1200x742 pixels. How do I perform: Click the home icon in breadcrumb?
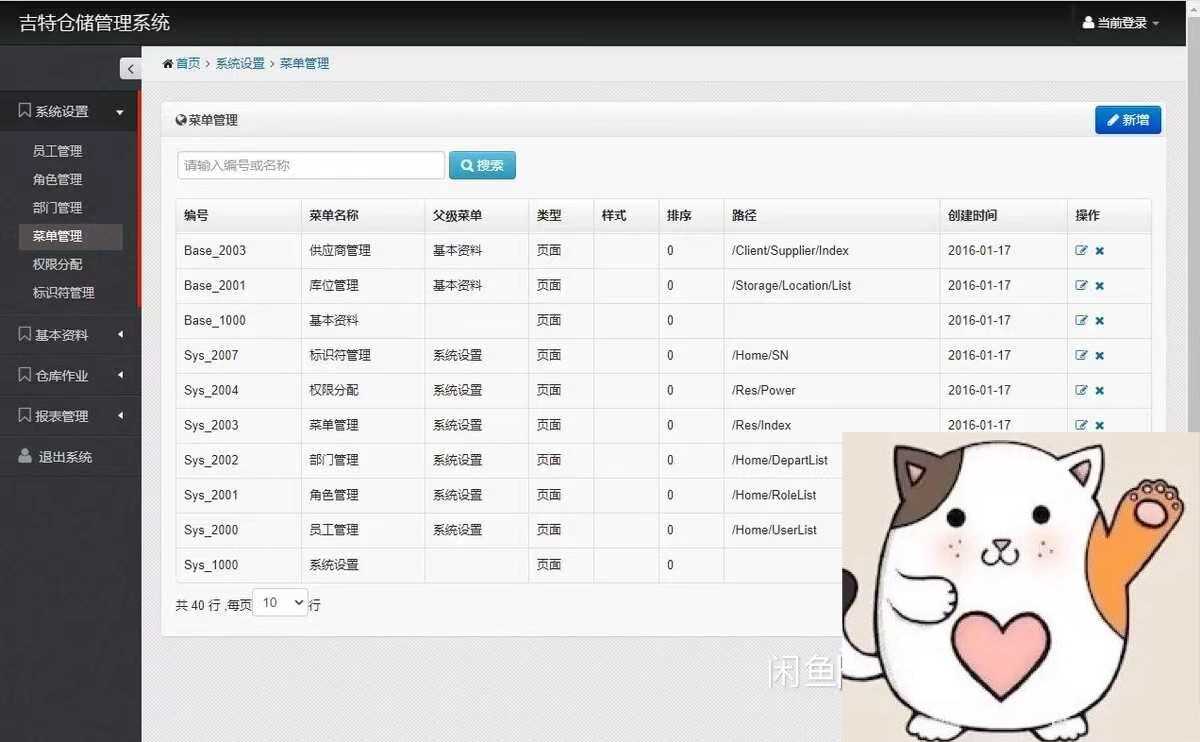(168, 63)
